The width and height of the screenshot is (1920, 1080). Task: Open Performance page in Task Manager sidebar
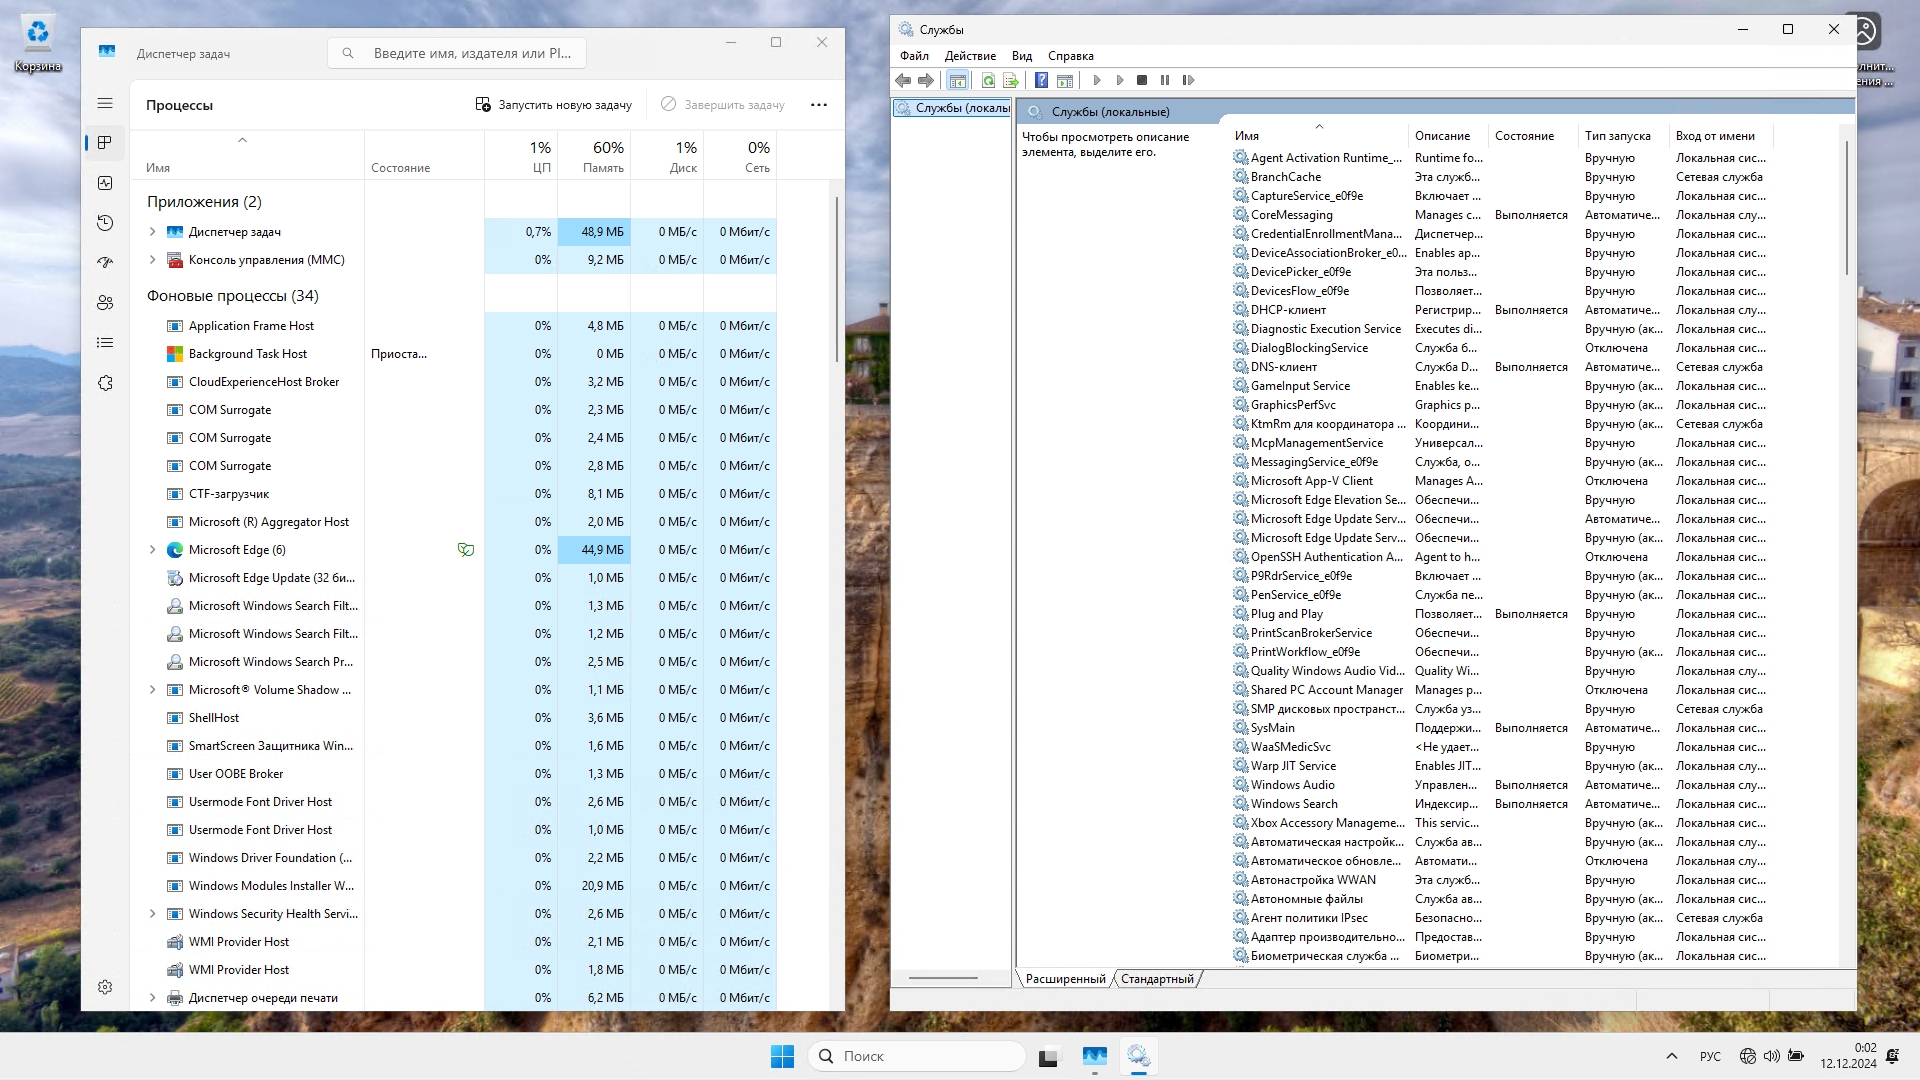point(105,183)
